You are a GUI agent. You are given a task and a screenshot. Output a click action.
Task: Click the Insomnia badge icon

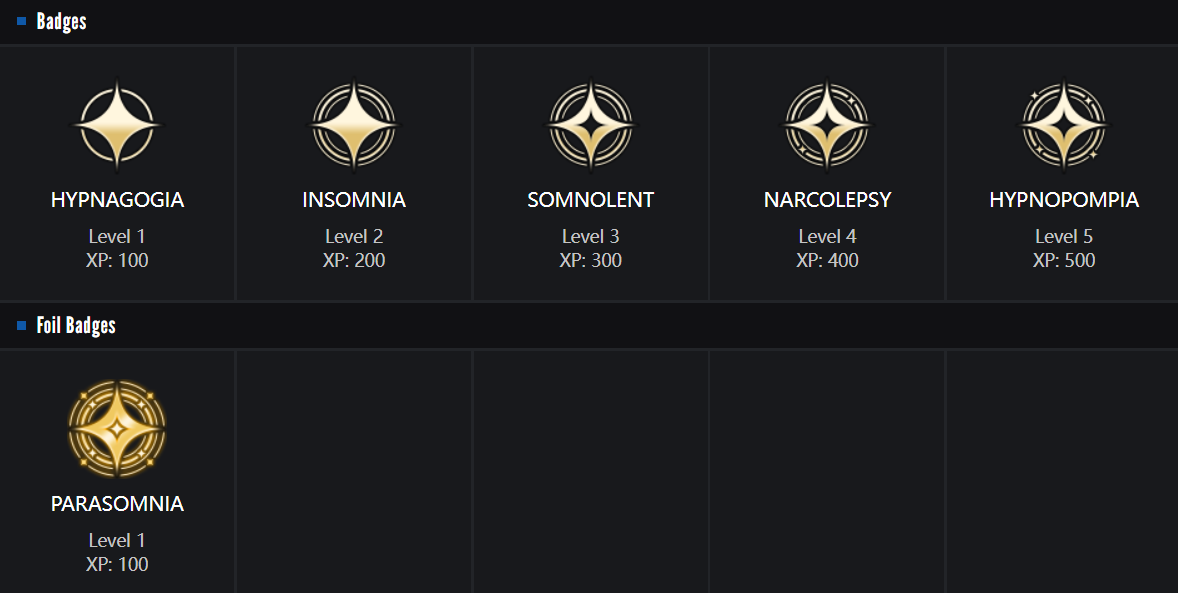354,127
